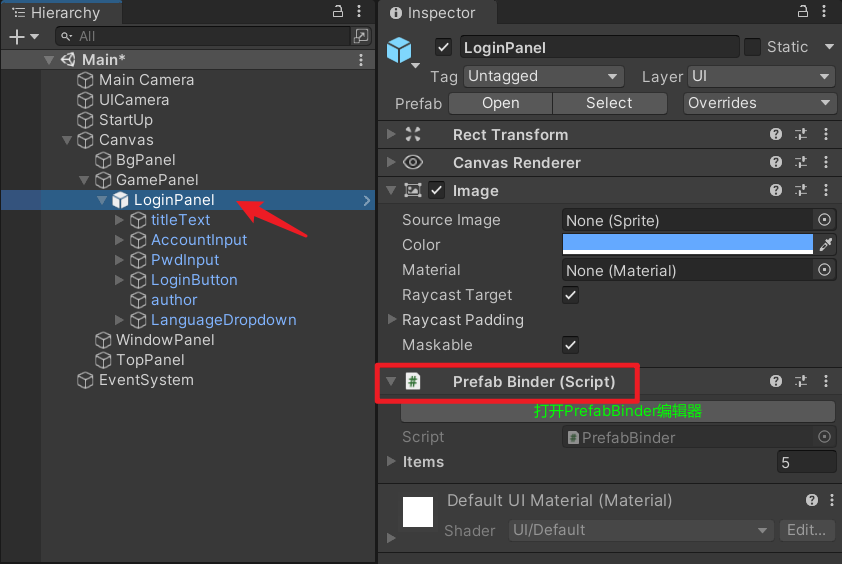Click the Hierarchy search field

203,36
